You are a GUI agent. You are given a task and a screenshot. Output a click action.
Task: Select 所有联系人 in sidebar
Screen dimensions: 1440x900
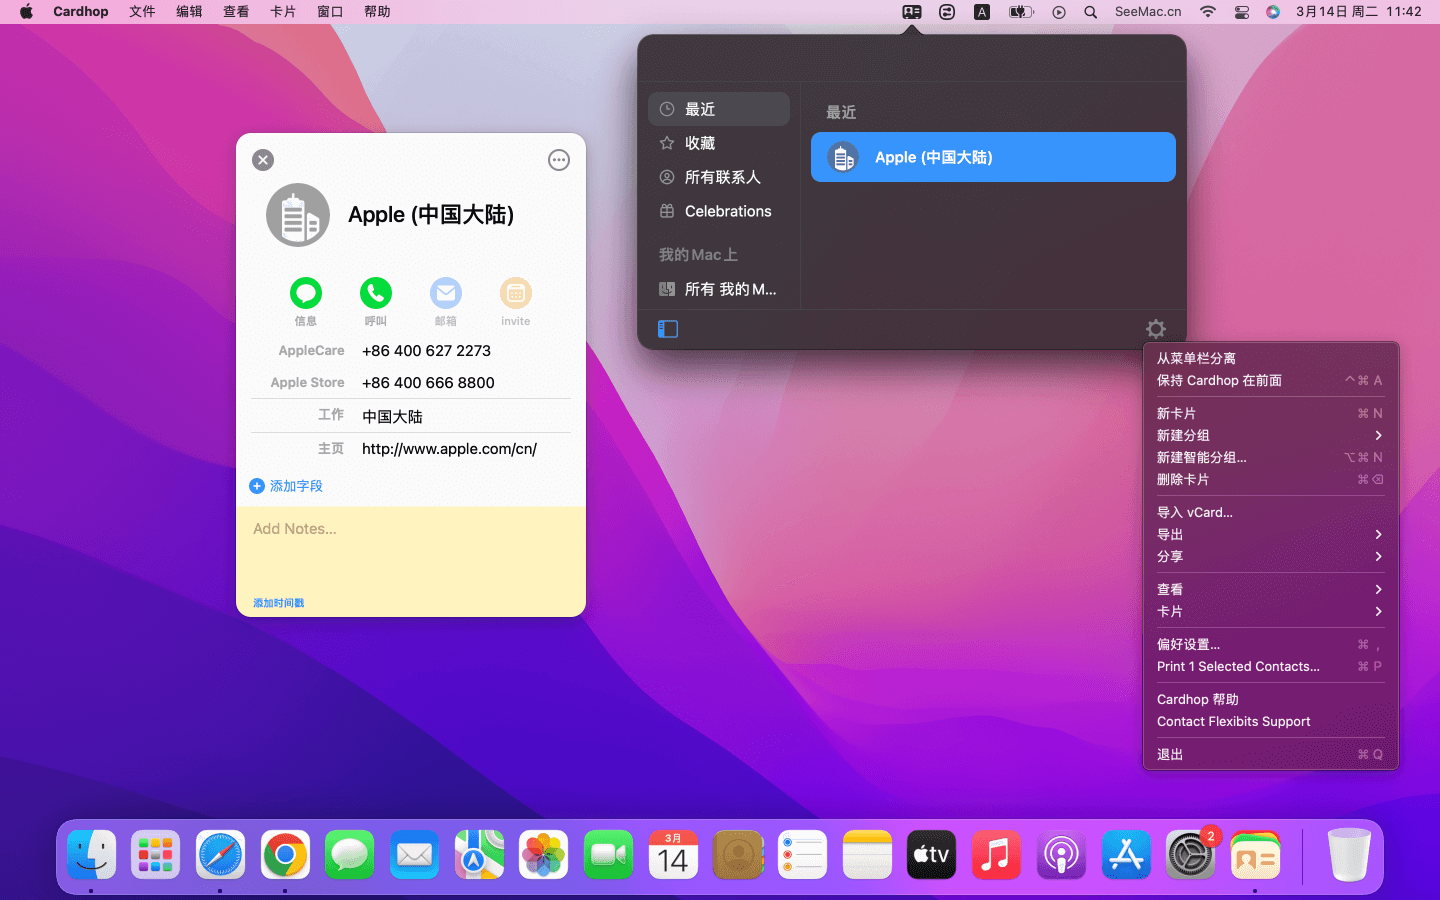pyautogui.click(x=719, y=177)
